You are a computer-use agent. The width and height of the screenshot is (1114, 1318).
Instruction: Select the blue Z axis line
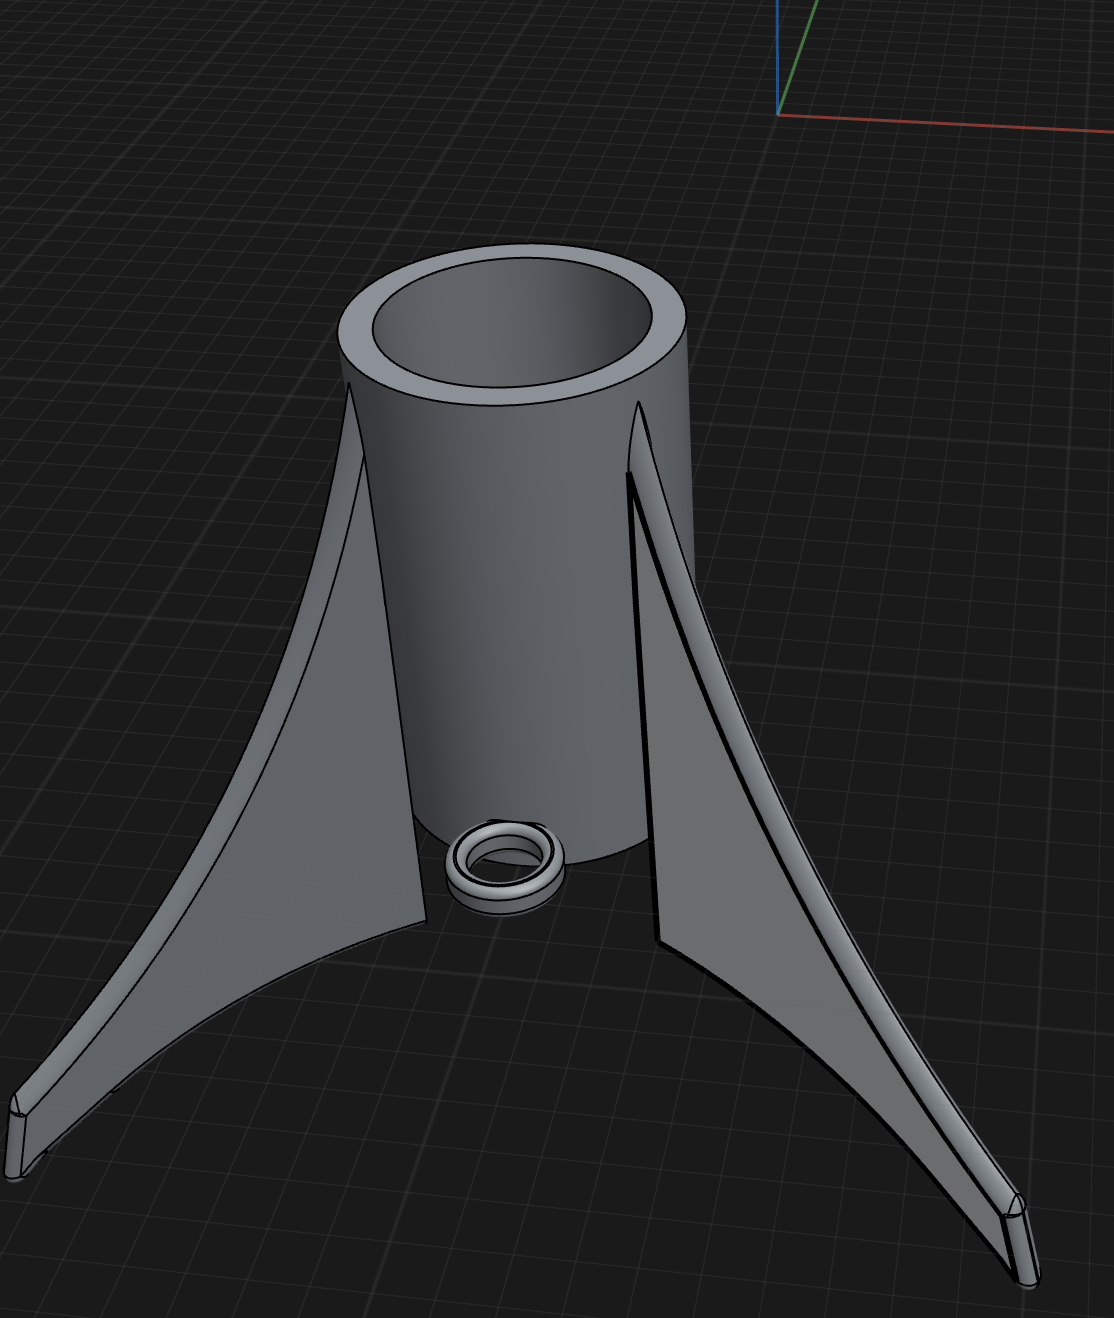point(778,50)
